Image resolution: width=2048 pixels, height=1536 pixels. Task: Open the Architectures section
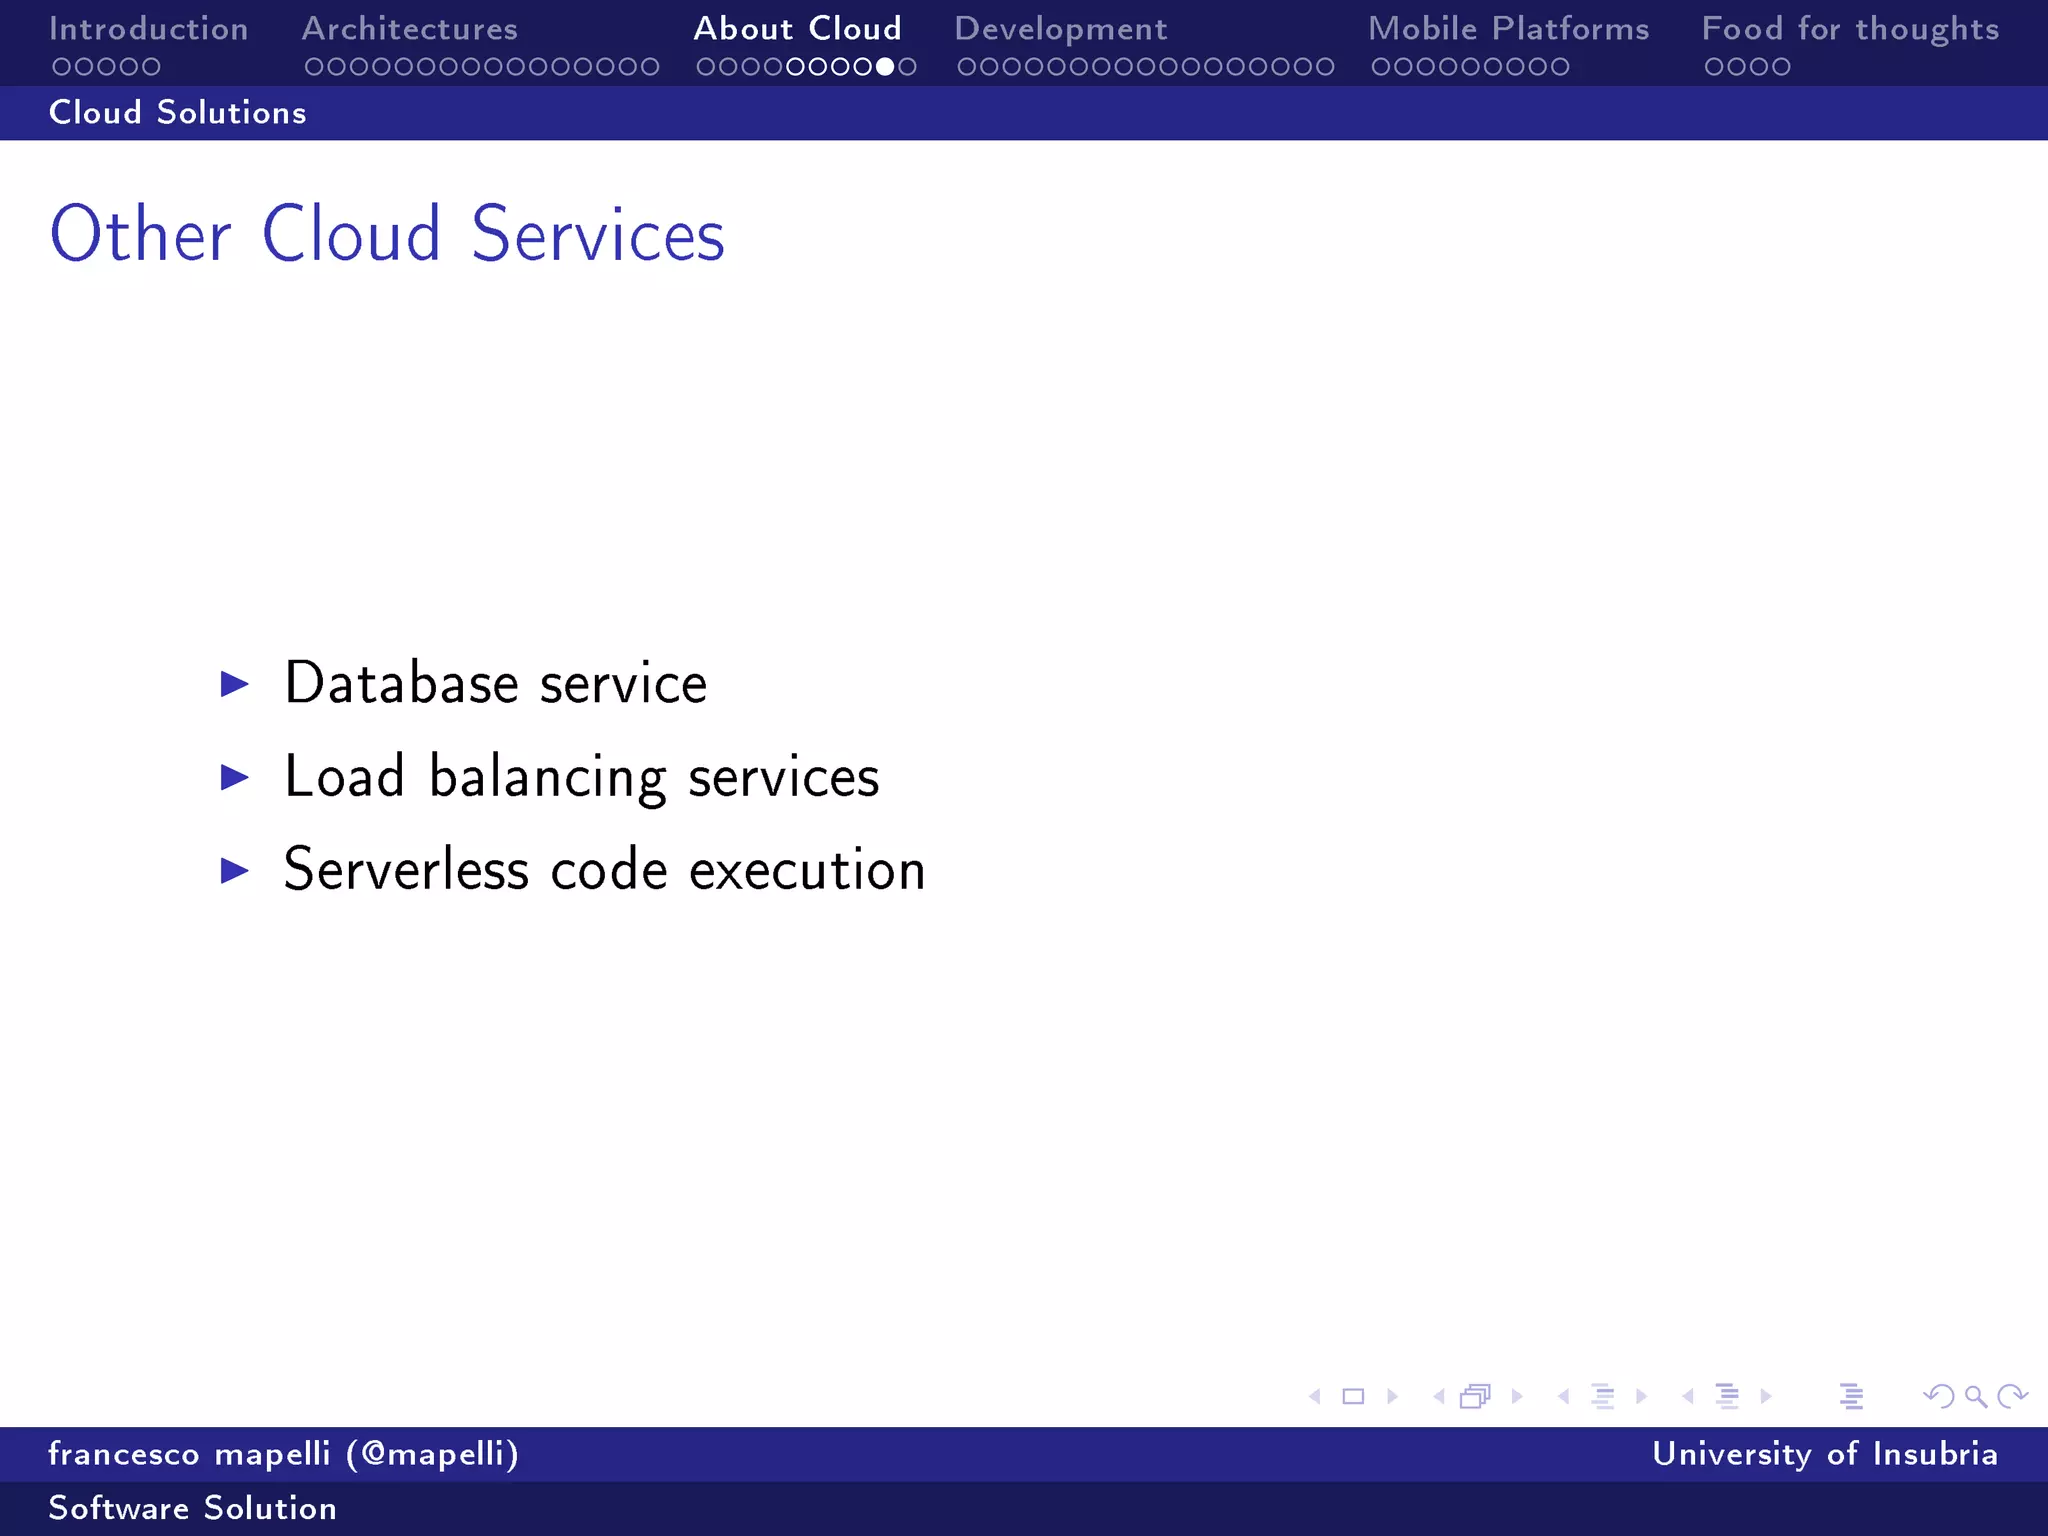tap(410, 28)
